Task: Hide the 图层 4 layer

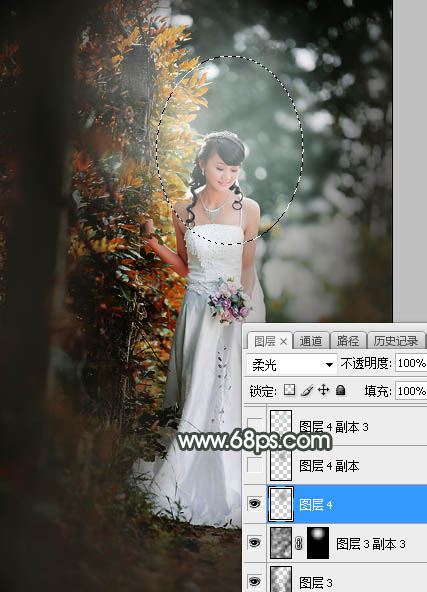Action: click(254, 504)
